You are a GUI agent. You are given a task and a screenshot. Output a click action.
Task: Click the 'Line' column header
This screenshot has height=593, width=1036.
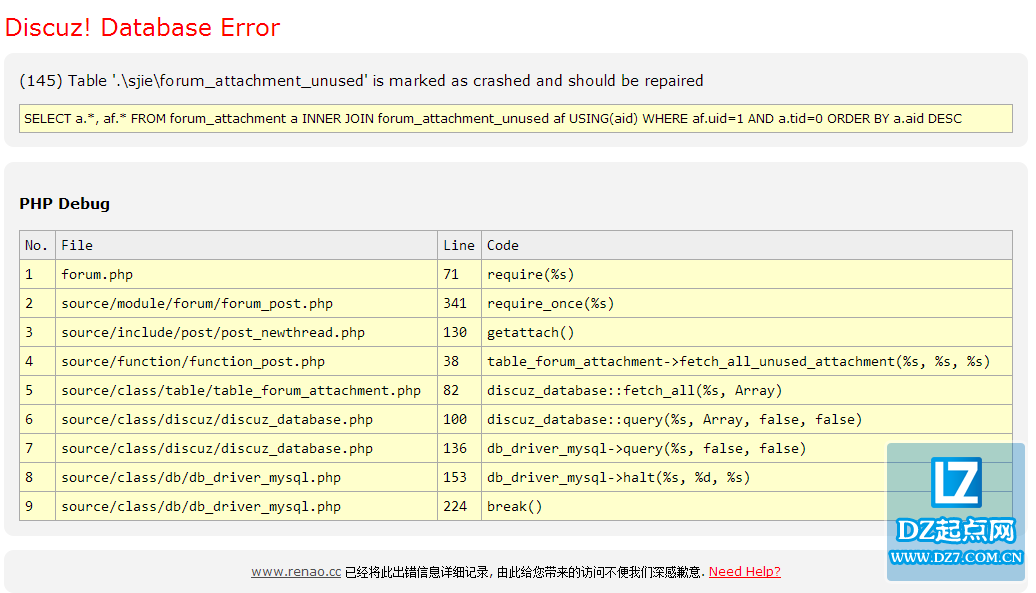tap(459, 245)
